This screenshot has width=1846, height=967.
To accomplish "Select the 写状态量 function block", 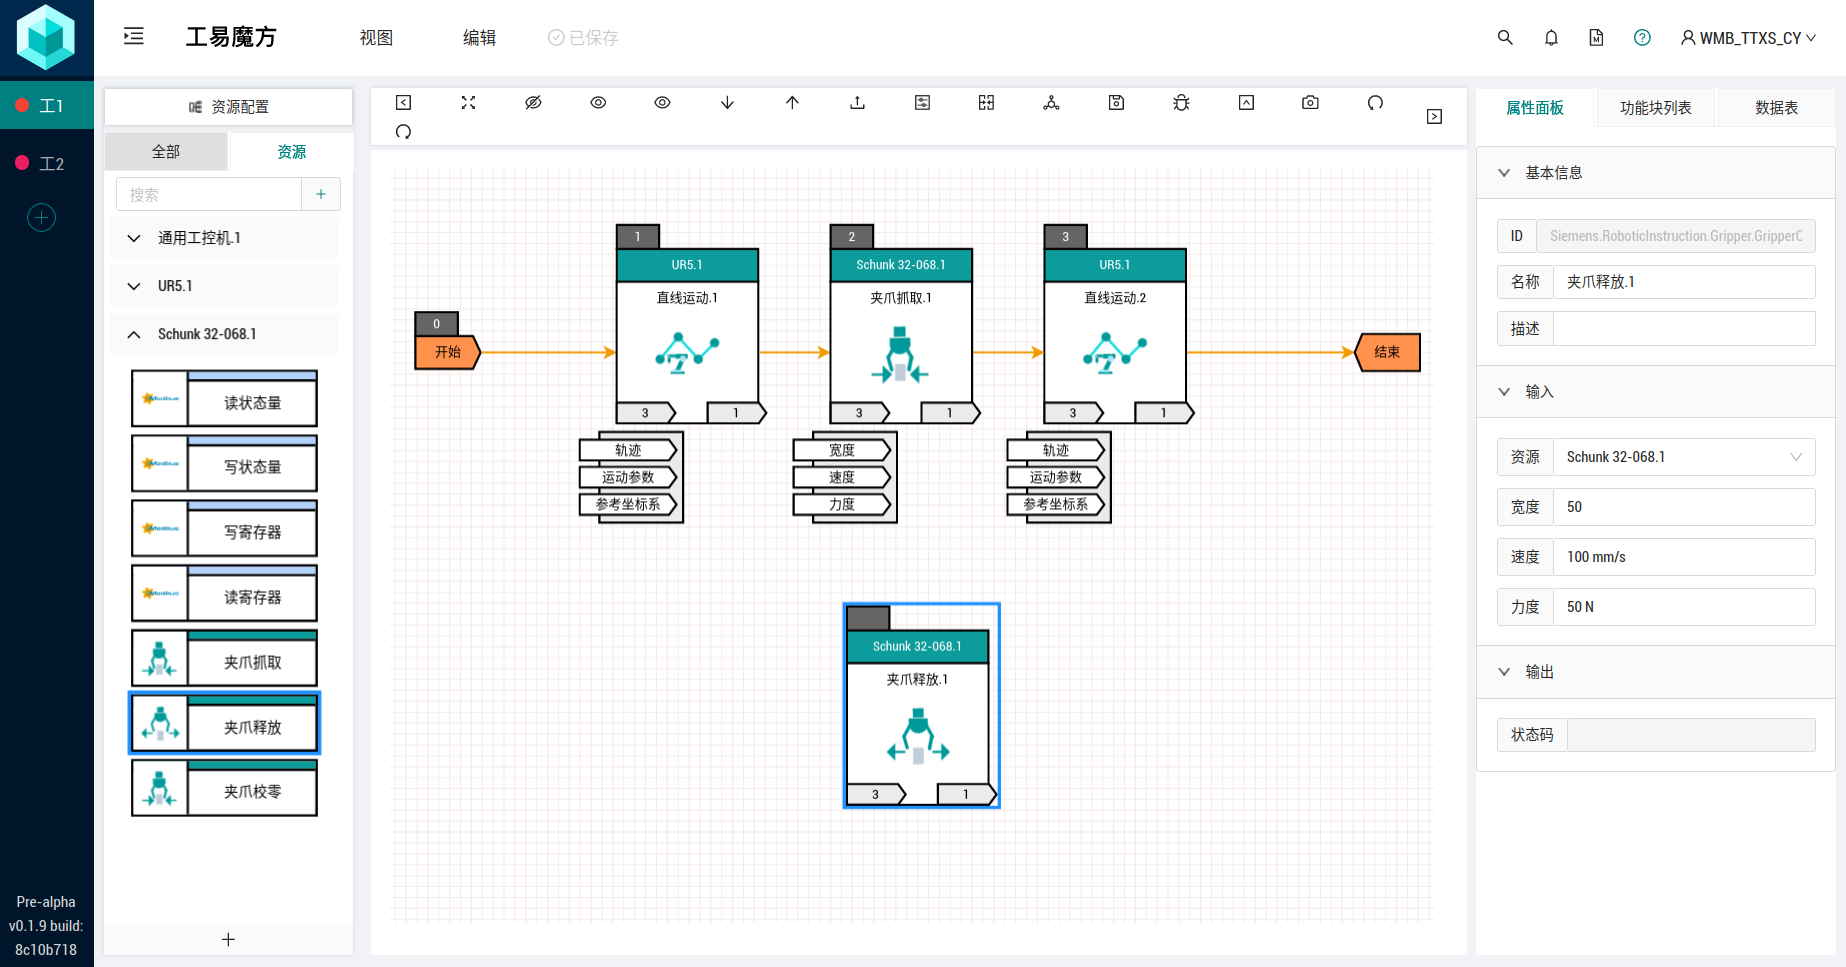I will (224, 463).
